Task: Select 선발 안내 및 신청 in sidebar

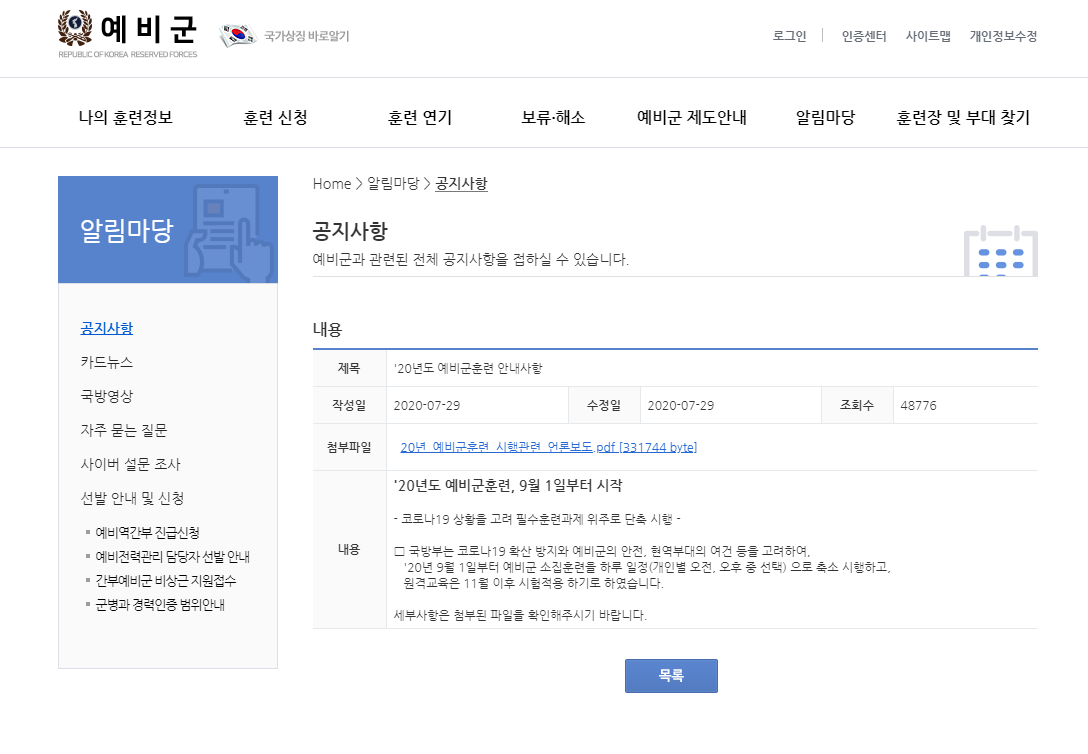Action: click(133, 498)
